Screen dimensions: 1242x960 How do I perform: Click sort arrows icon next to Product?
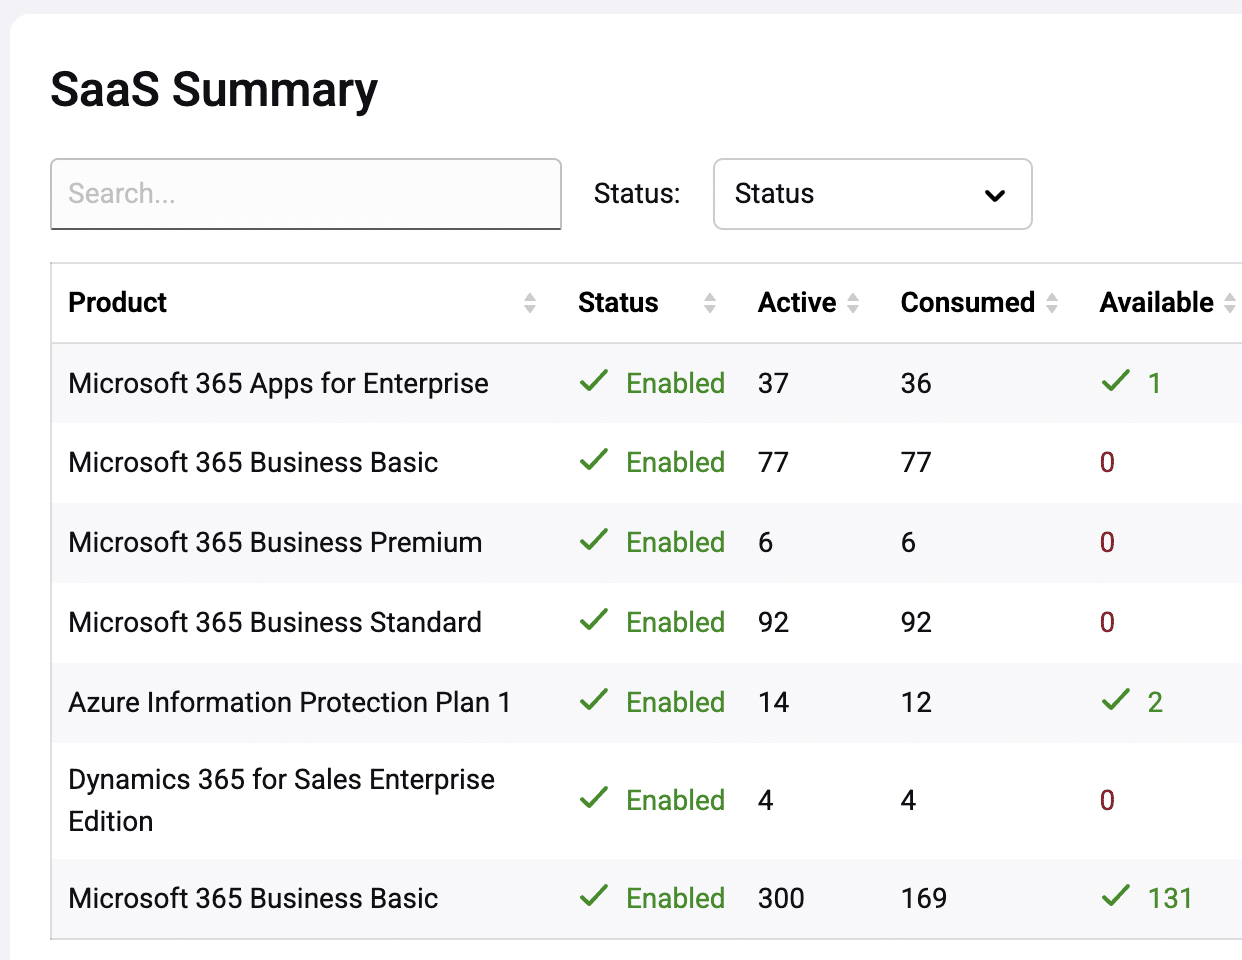(530, 303)
